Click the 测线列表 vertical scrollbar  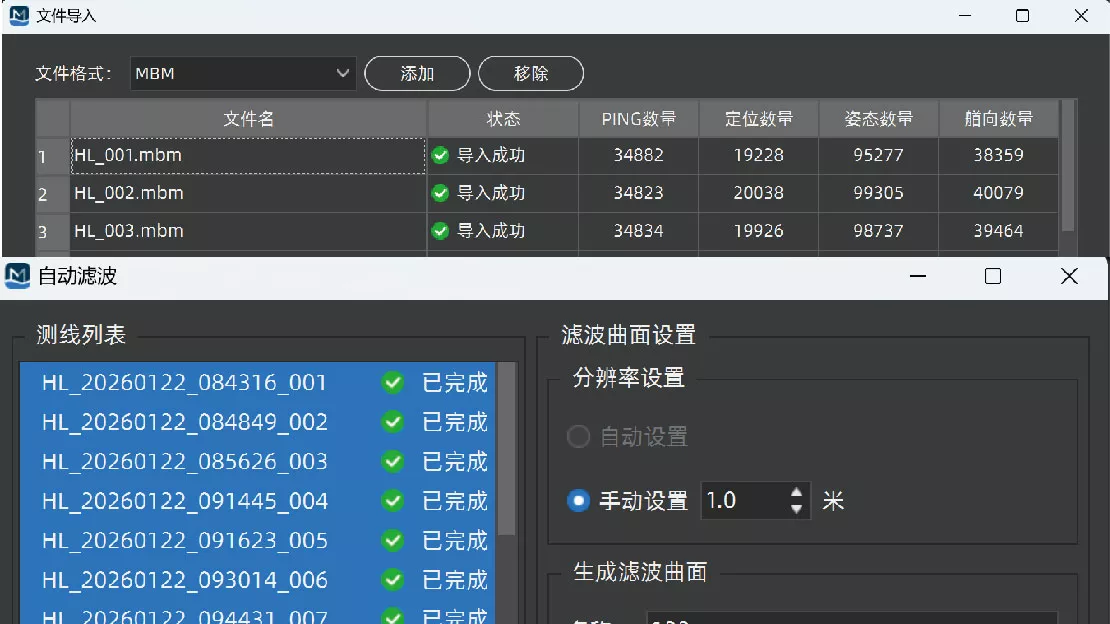tap(506, 450)
